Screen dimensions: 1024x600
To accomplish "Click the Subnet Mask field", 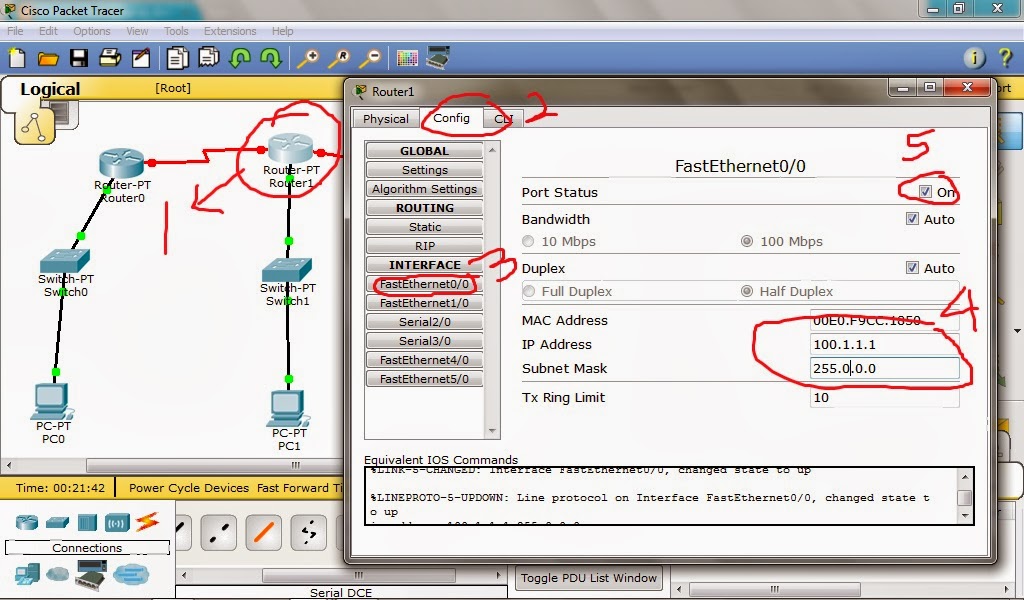I will pos(884,368).
